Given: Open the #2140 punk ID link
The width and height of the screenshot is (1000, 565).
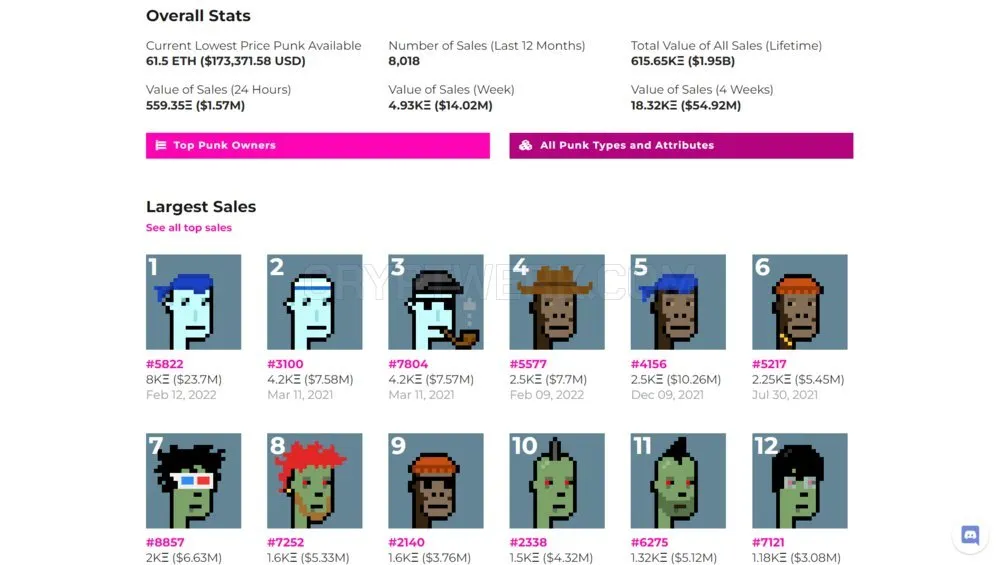Looking at the screenshot, I should 406,543.
